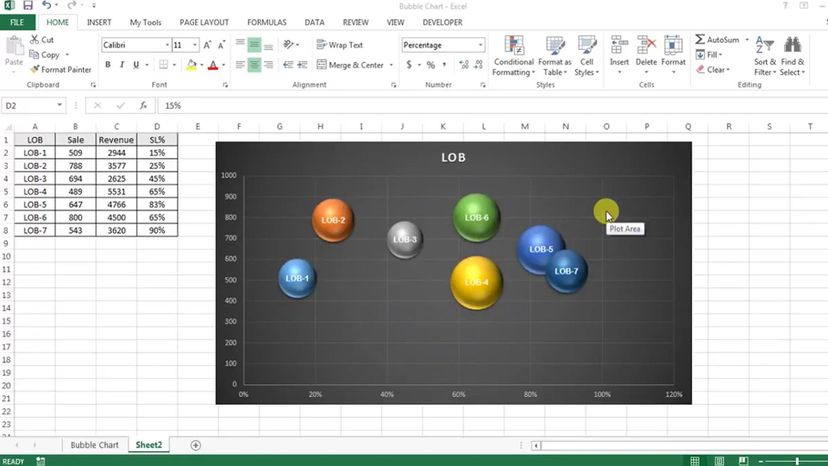Toggle Top Align vertical alignment
This screenshot has height=466, width=828.
[240, 45]
